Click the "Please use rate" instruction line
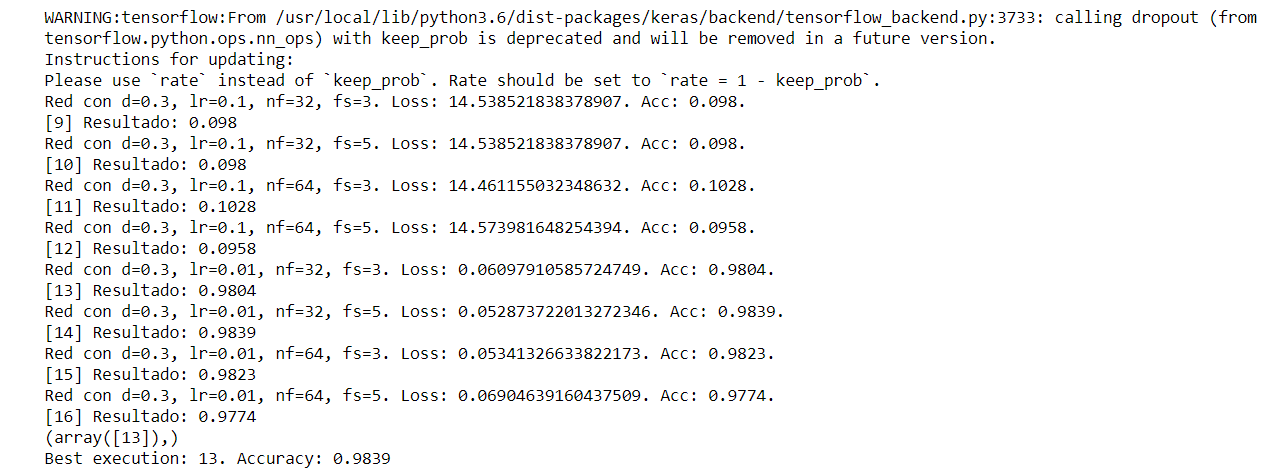Image resolution: width=1272 pixels, height=472 pixels. click(462, 80)
